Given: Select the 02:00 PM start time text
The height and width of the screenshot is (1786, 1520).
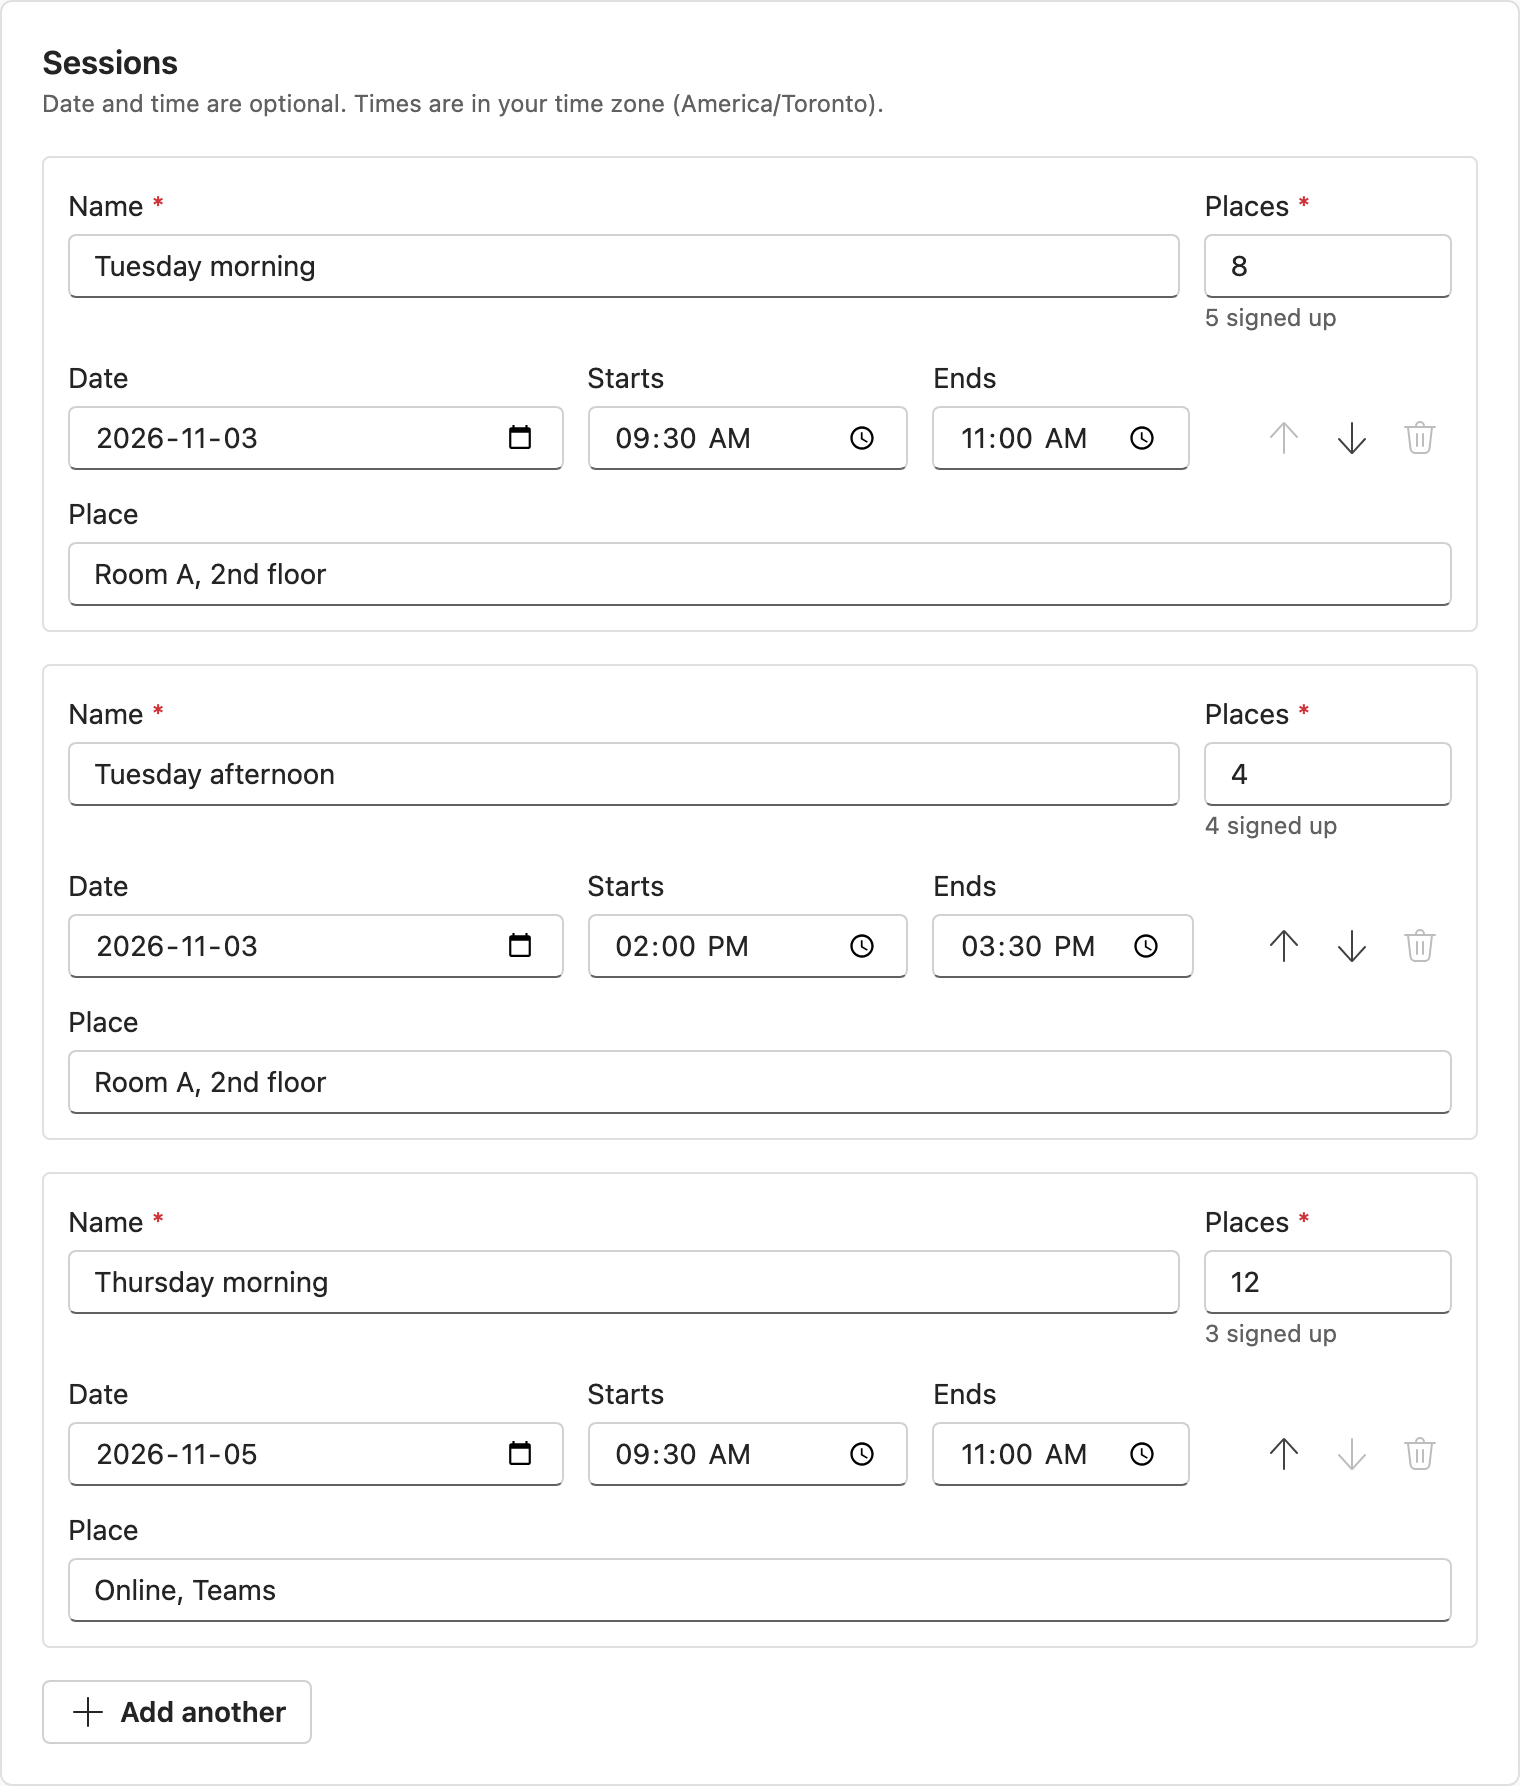Looking at the screenshot, I should click(x=682, y=946).
